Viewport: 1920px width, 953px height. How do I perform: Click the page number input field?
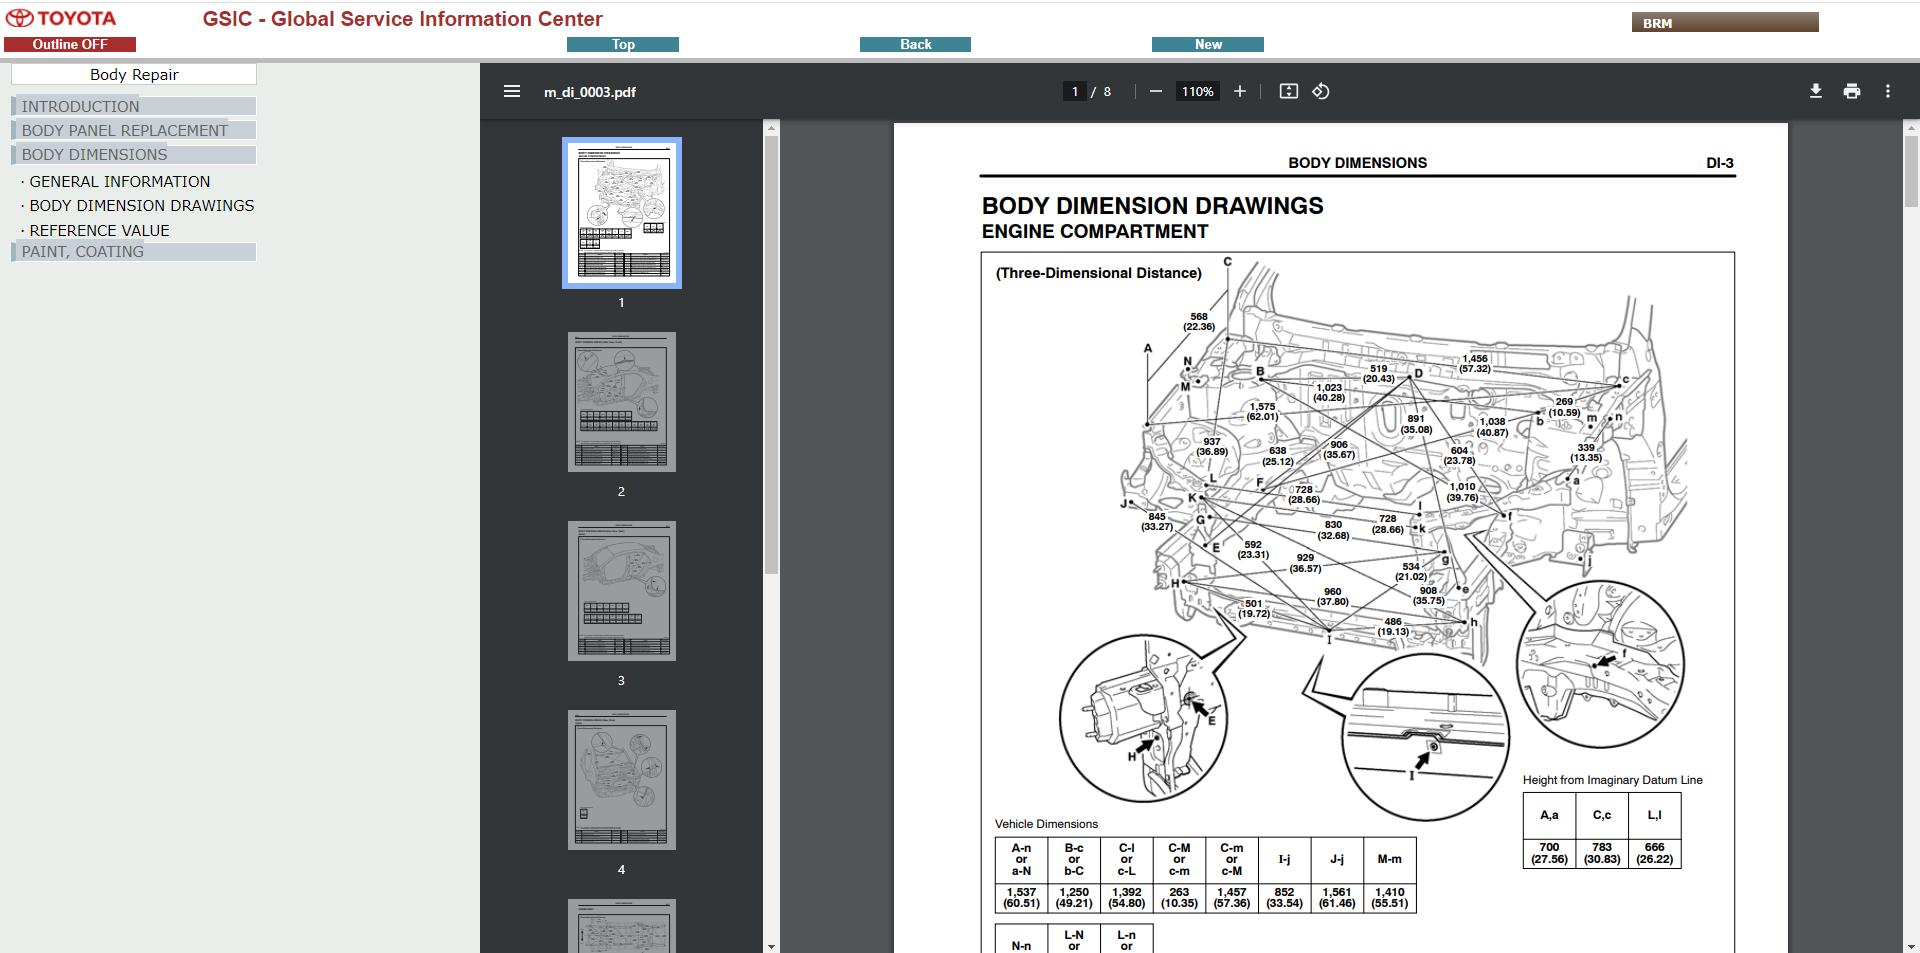coord(1075,91)
